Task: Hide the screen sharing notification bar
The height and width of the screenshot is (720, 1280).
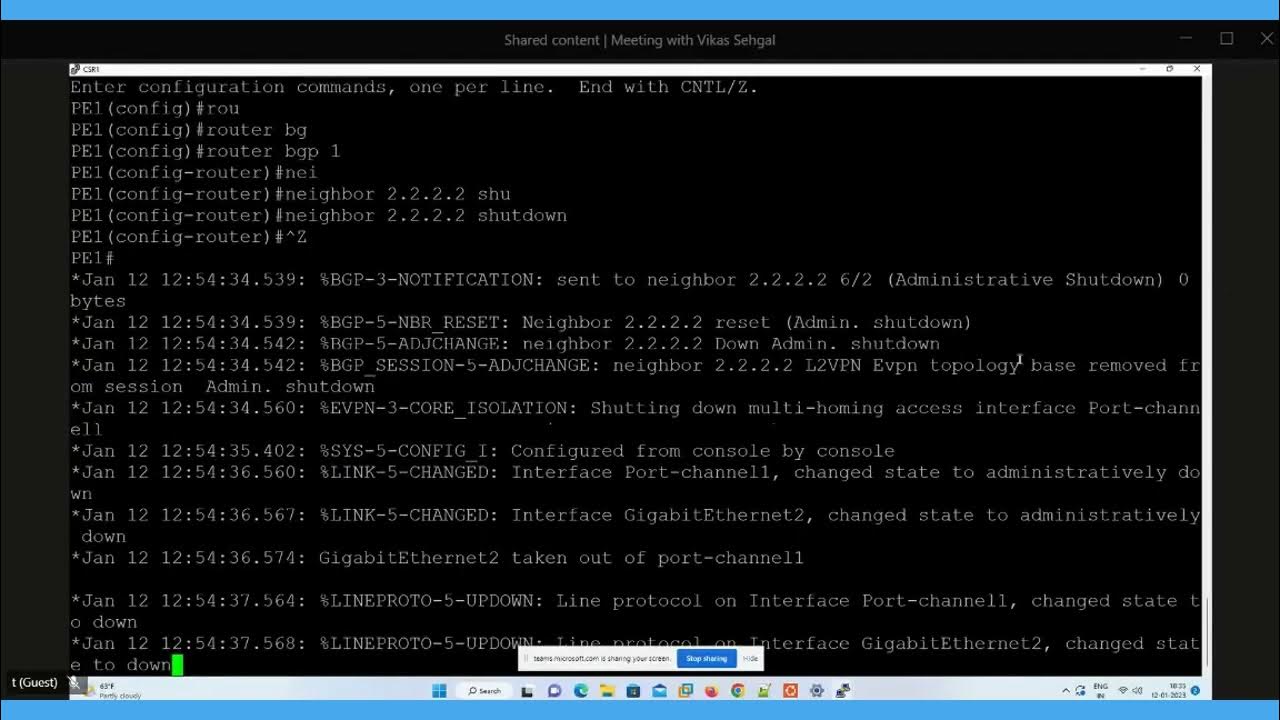Action: [x=750, y=658]
